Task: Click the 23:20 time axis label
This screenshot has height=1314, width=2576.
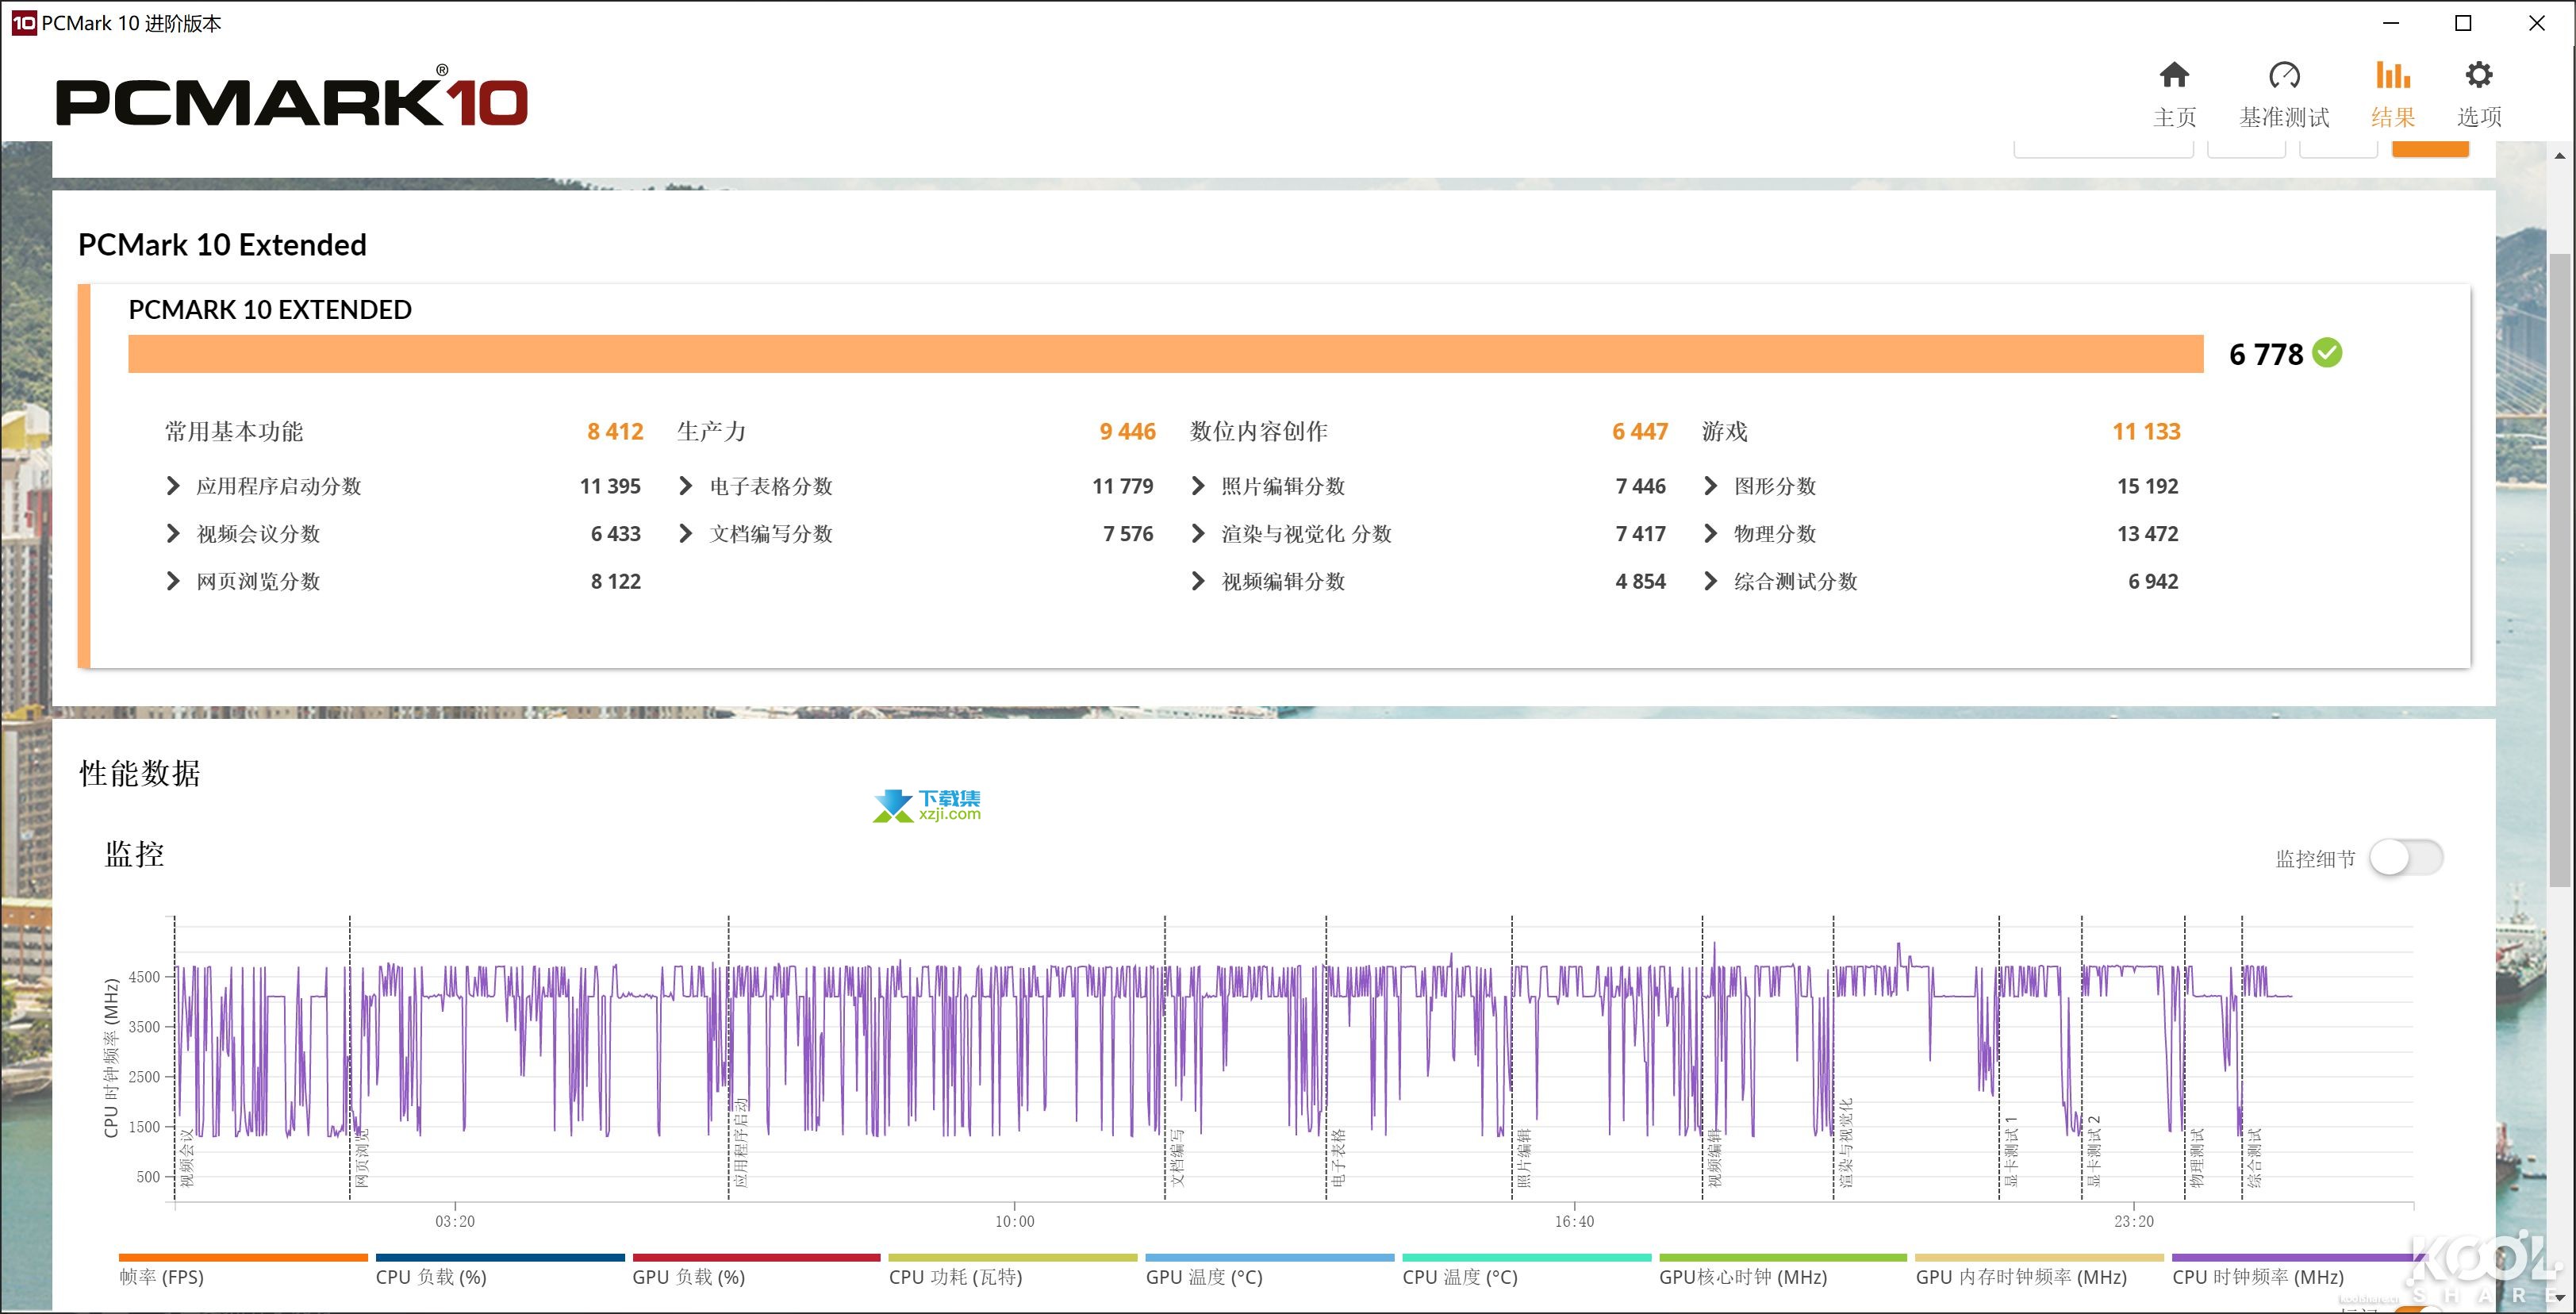Action: [2134, 1221]
